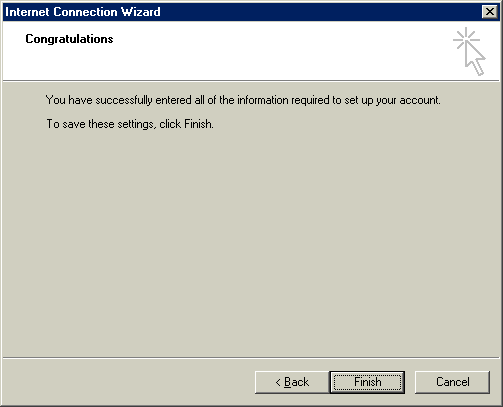Click the words 'your account' in the message

click(408, 100)
